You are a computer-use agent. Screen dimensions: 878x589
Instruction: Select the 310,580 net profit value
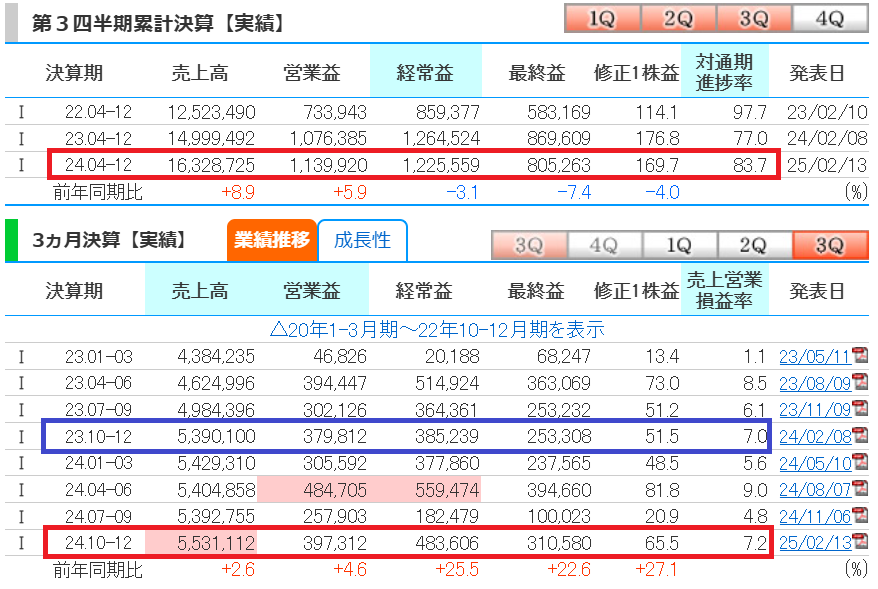point(559,543)
